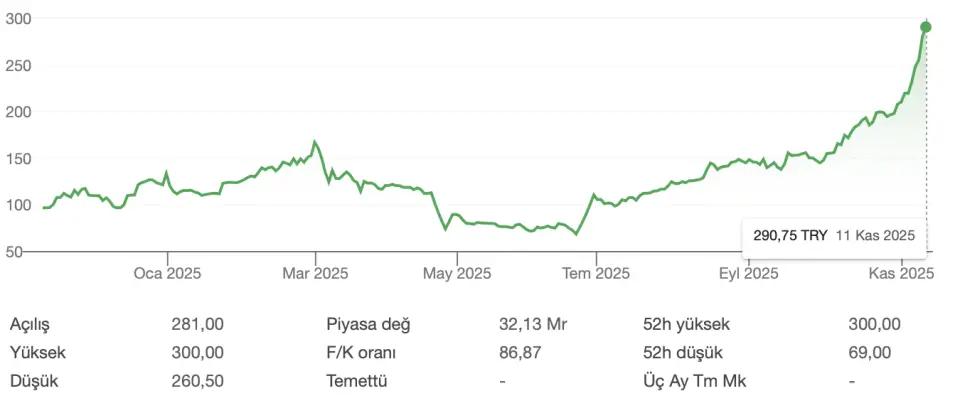Click the Kas 2025 axis label
960x418 pixels.
[x=901, y=272]
